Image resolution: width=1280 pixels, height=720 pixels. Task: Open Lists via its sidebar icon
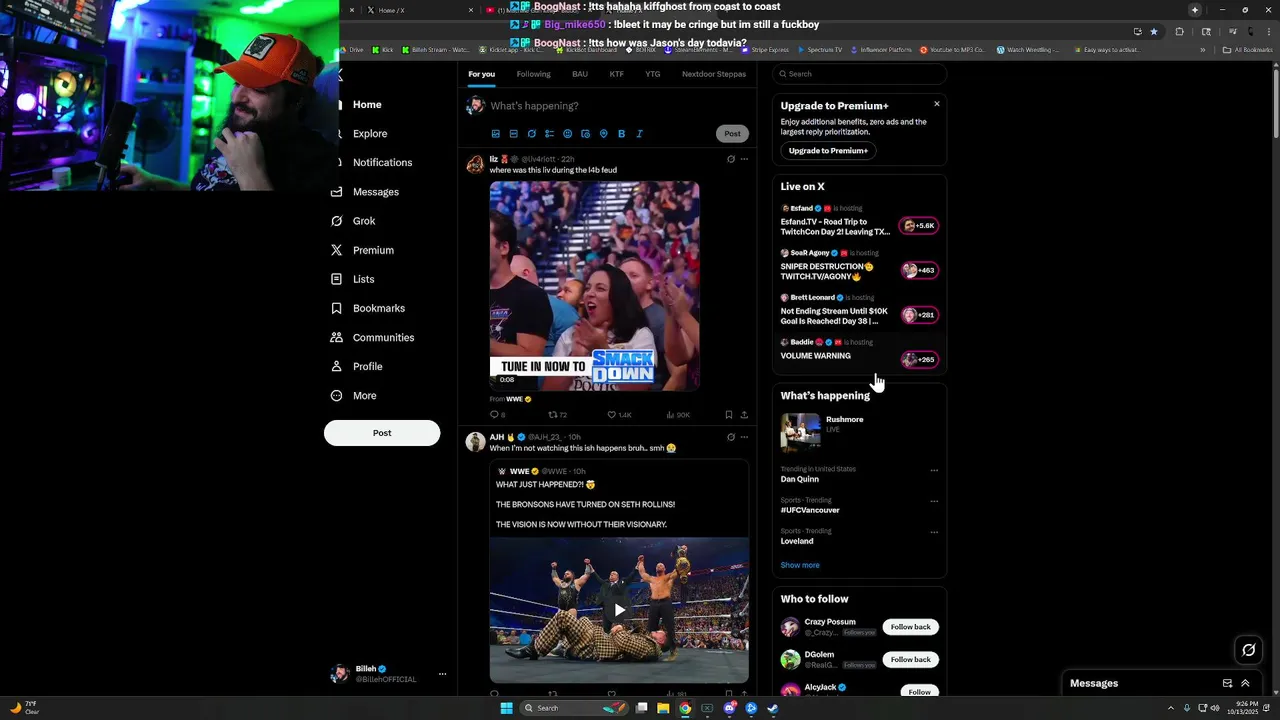coord(337,279)
